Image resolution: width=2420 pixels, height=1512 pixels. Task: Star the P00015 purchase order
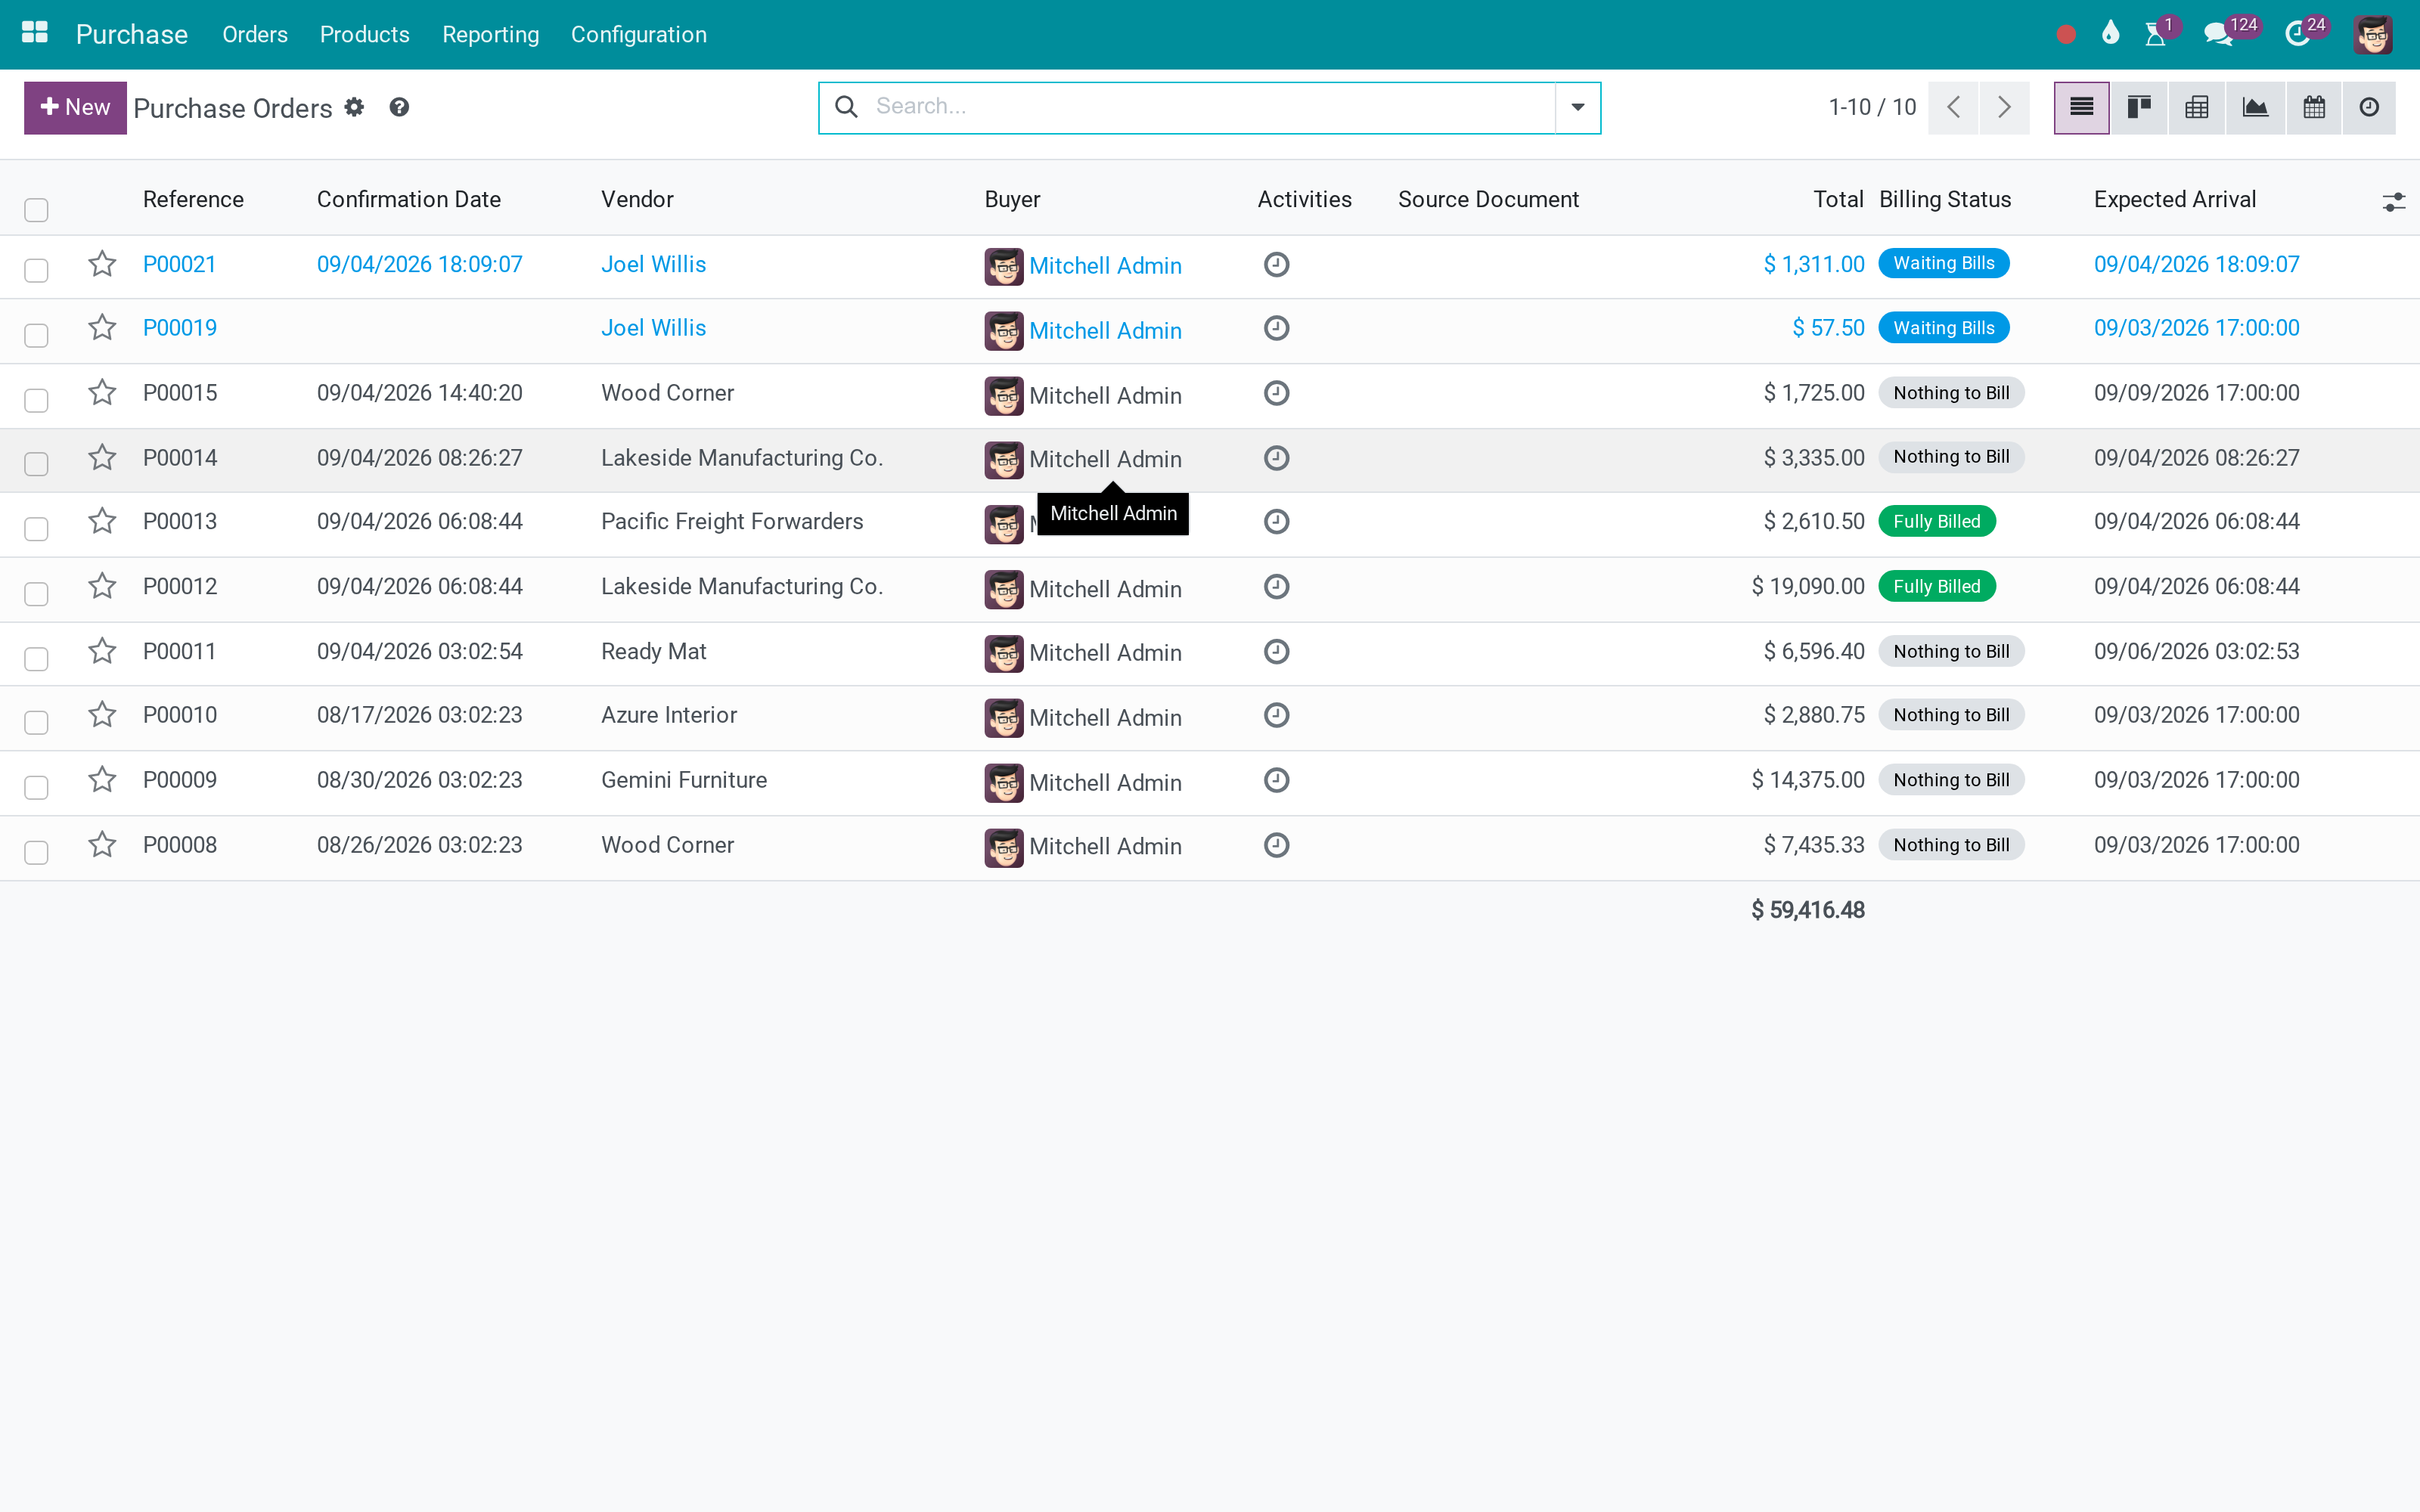102,393
